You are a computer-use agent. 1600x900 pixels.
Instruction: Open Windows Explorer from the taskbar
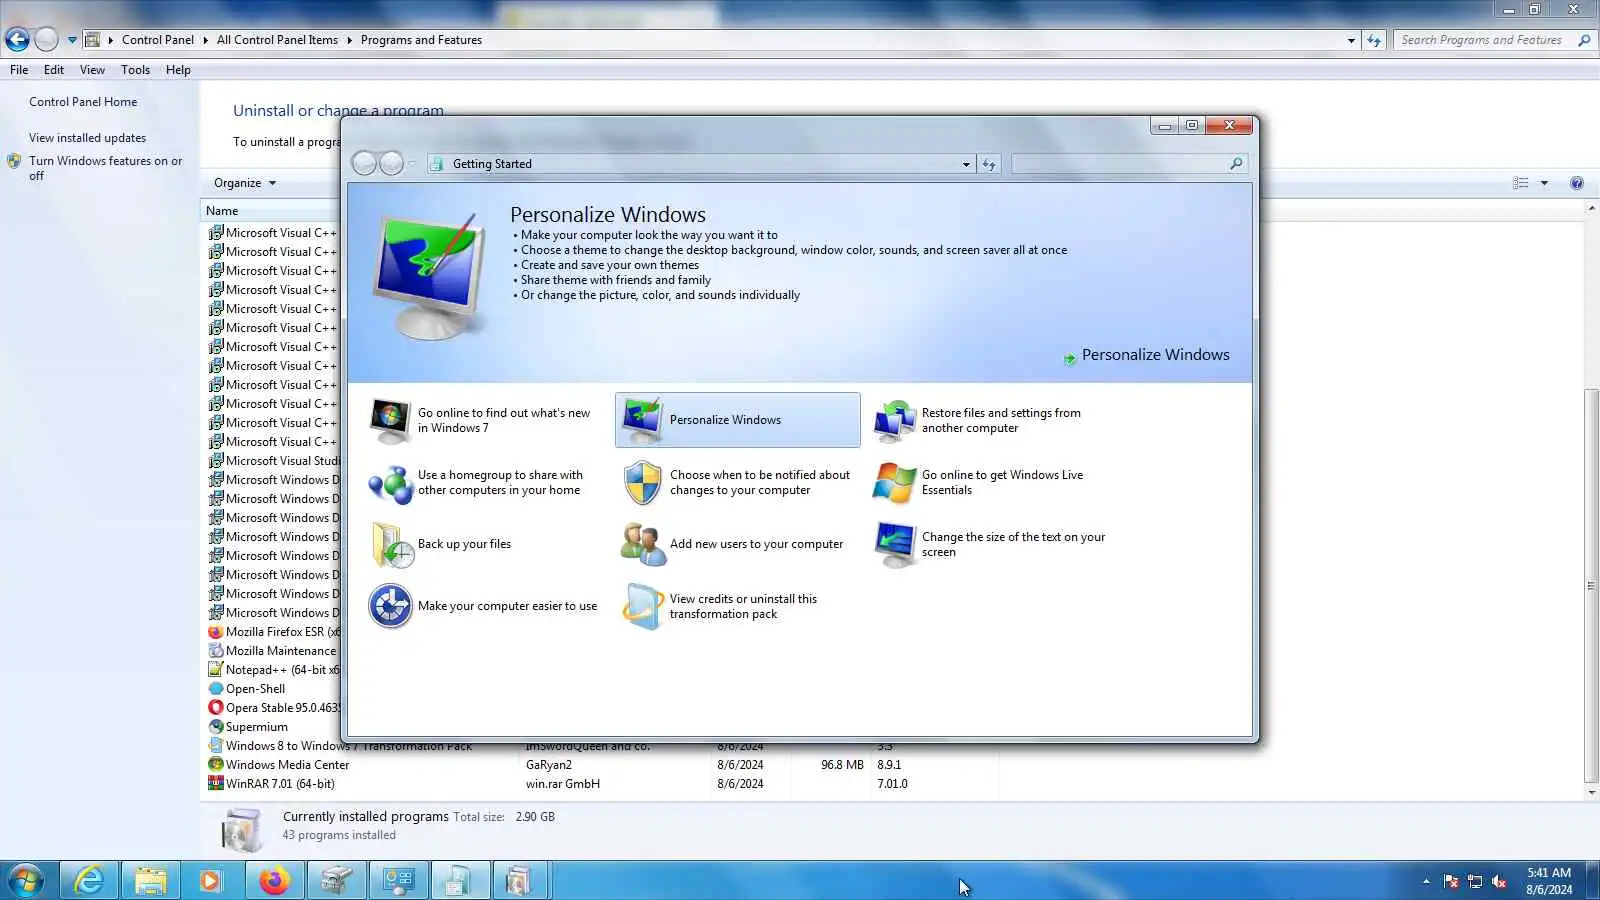point(150,880)
